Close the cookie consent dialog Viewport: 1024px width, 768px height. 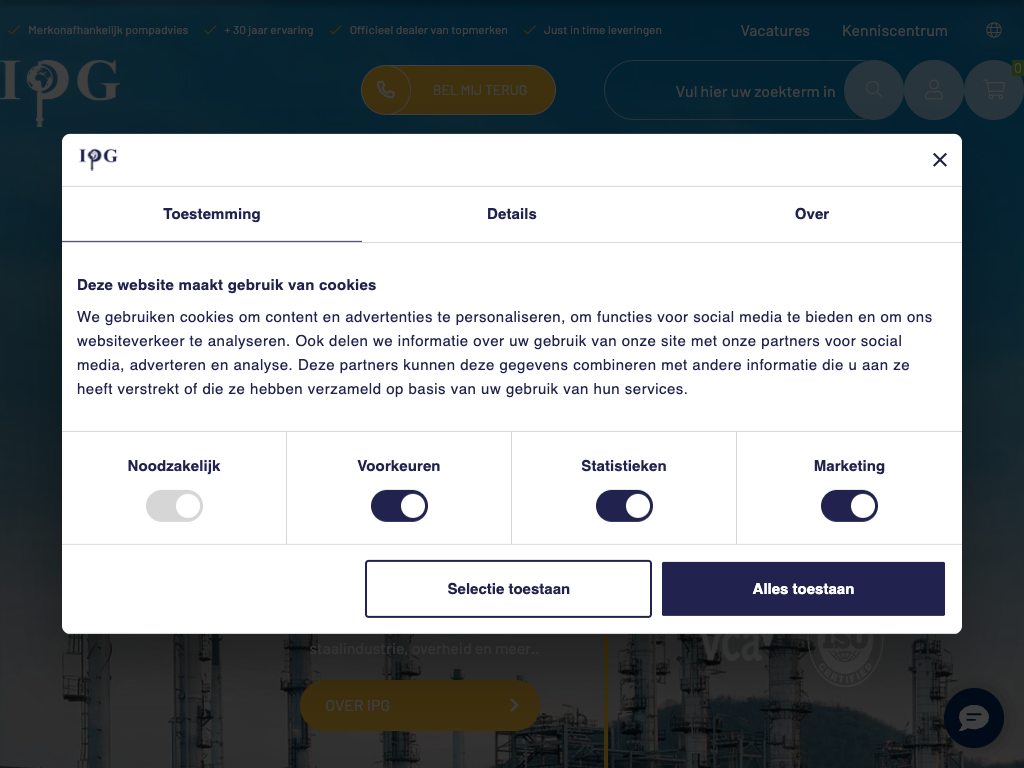pos(939,160)
